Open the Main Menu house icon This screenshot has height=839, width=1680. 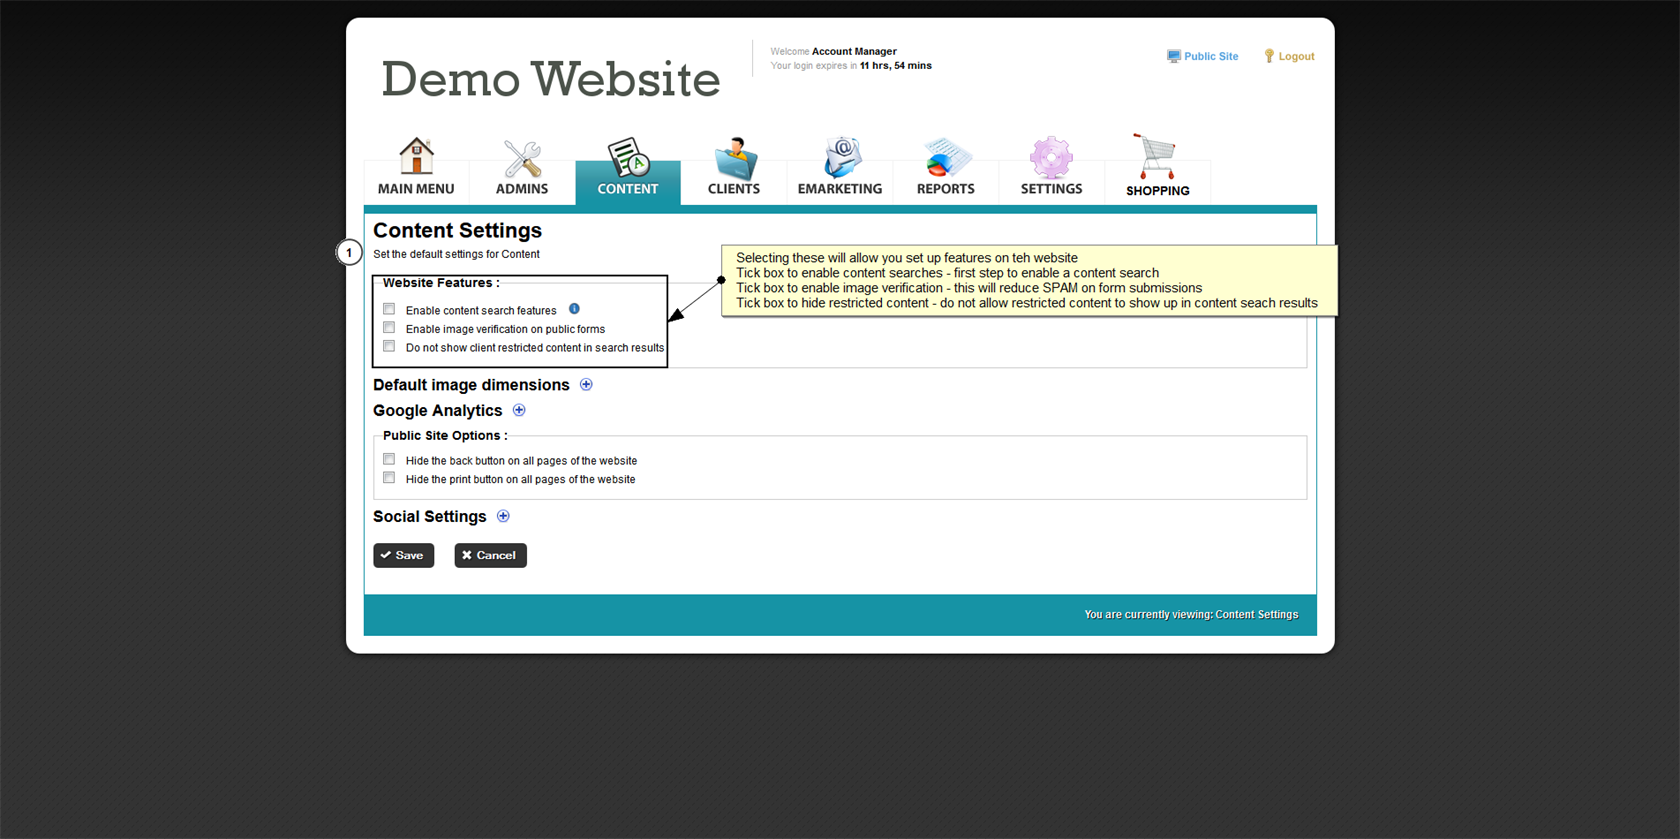click(416, 157)
